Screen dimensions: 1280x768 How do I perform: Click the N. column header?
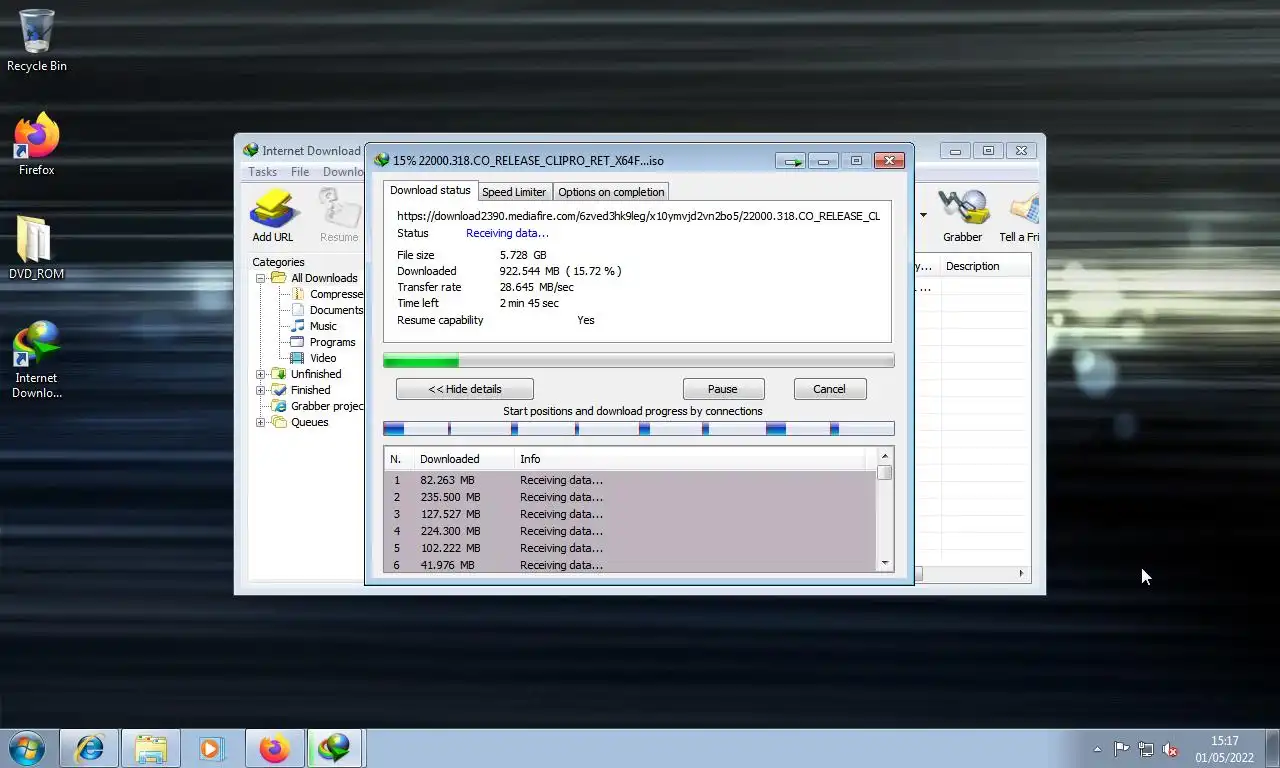tap(399, 459)
